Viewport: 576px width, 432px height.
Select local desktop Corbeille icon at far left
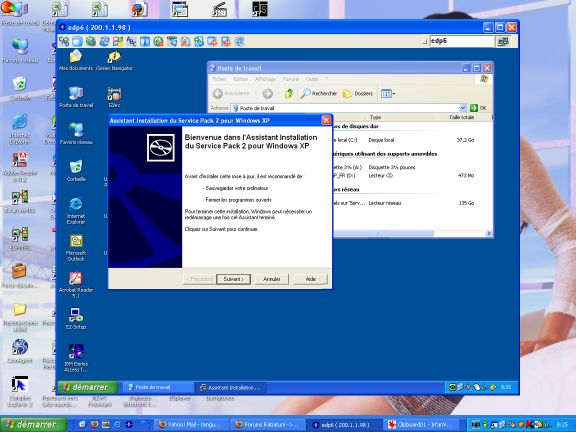(x=20, y=88)
